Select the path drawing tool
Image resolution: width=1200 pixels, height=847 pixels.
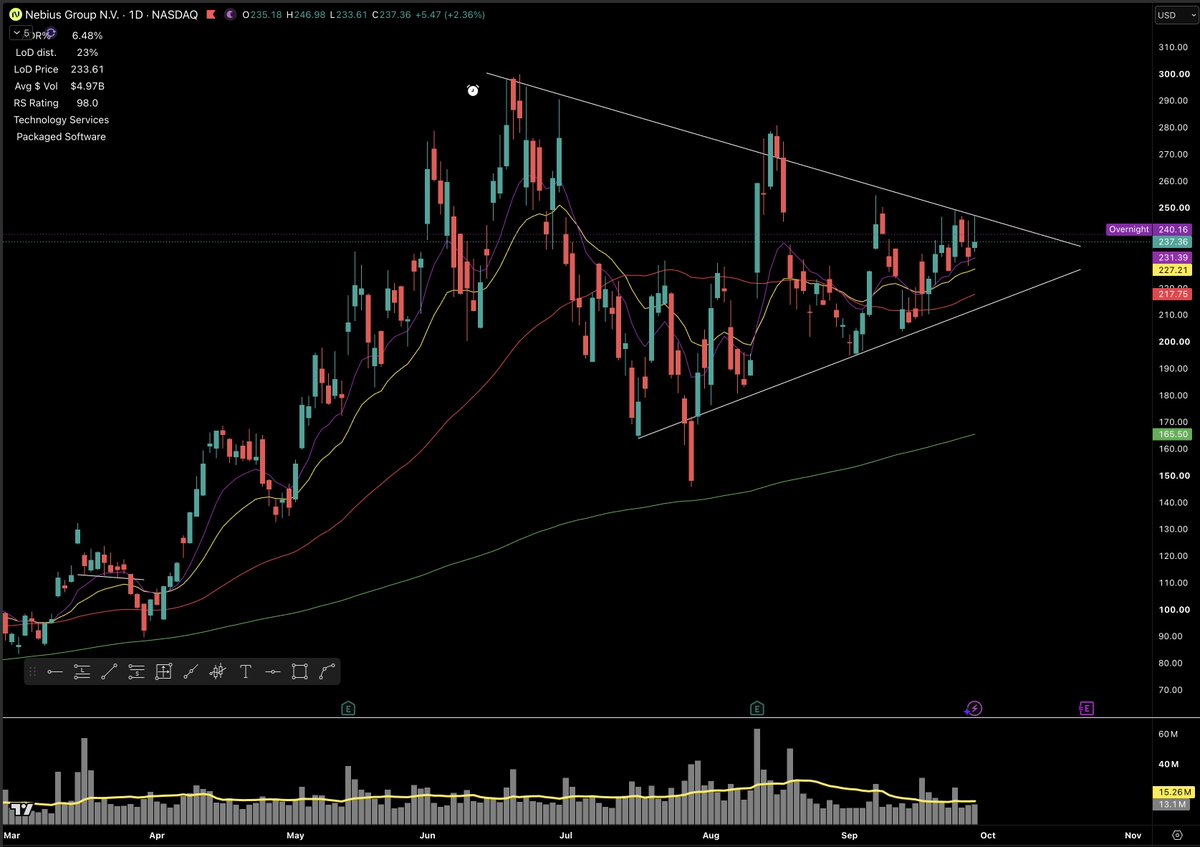[x=327, y=672]
